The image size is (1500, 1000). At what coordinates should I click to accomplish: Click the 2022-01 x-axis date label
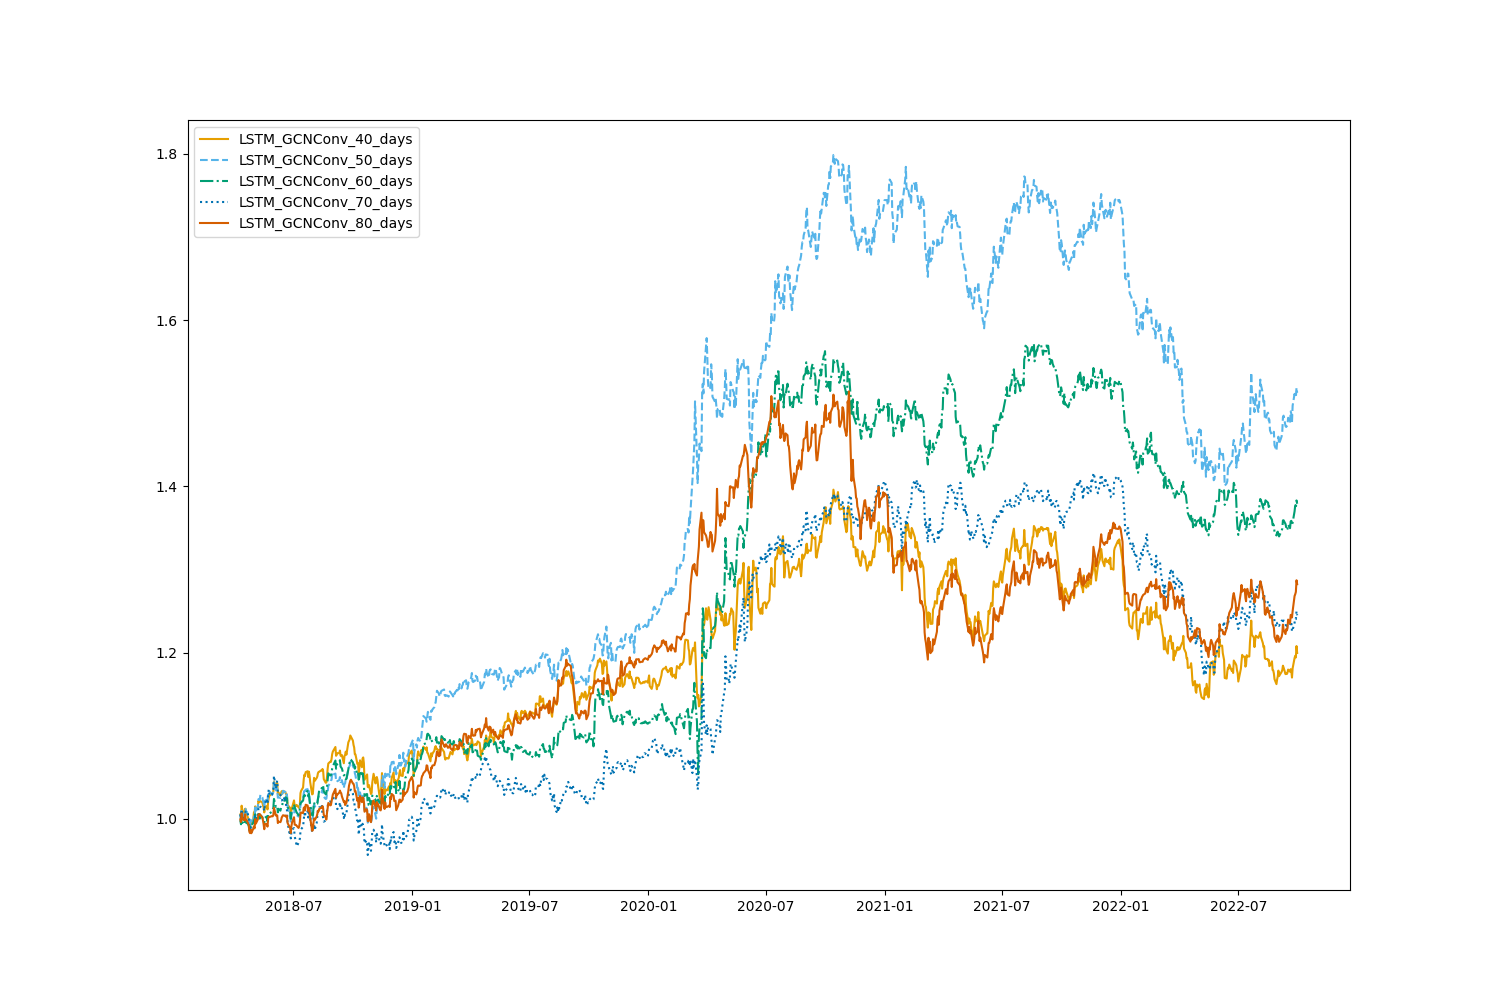(x=1120, y=906)
